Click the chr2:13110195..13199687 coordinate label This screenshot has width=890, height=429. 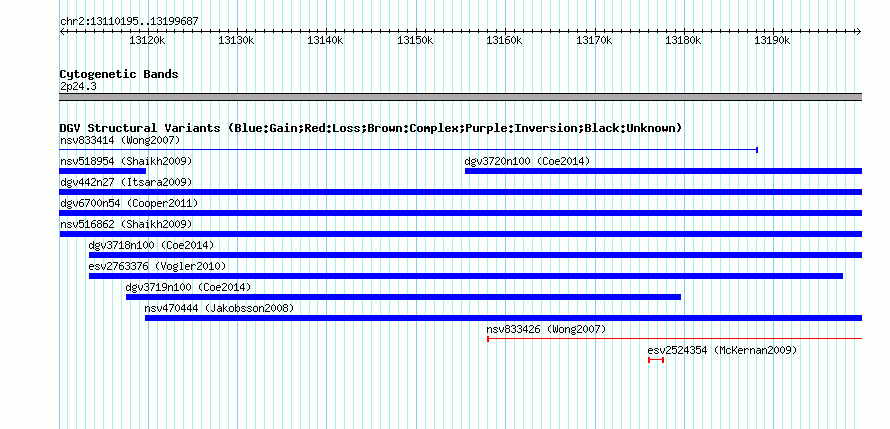[129, 21]
